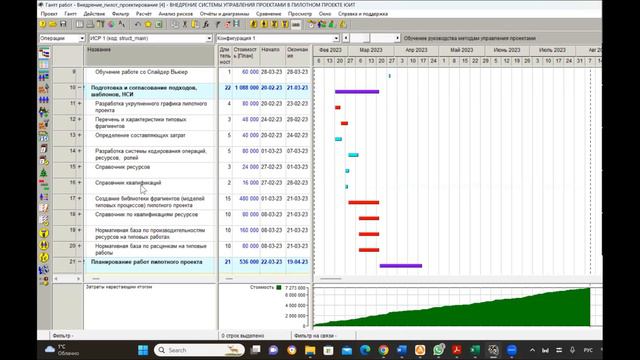
Task: Click the yellow warning triangle icon ending the toolbar
Action: 342,24
